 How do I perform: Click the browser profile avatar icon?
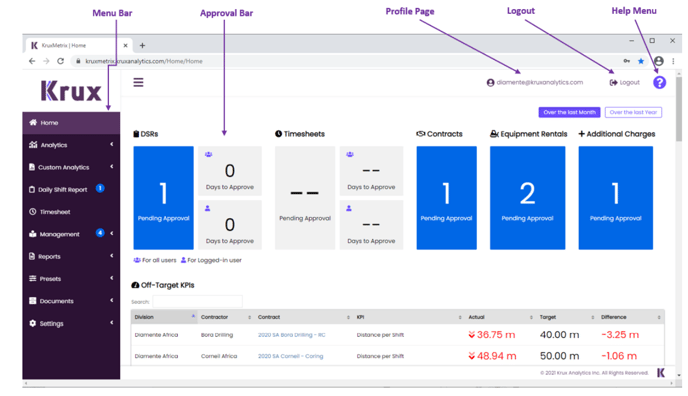pos(659,61)
